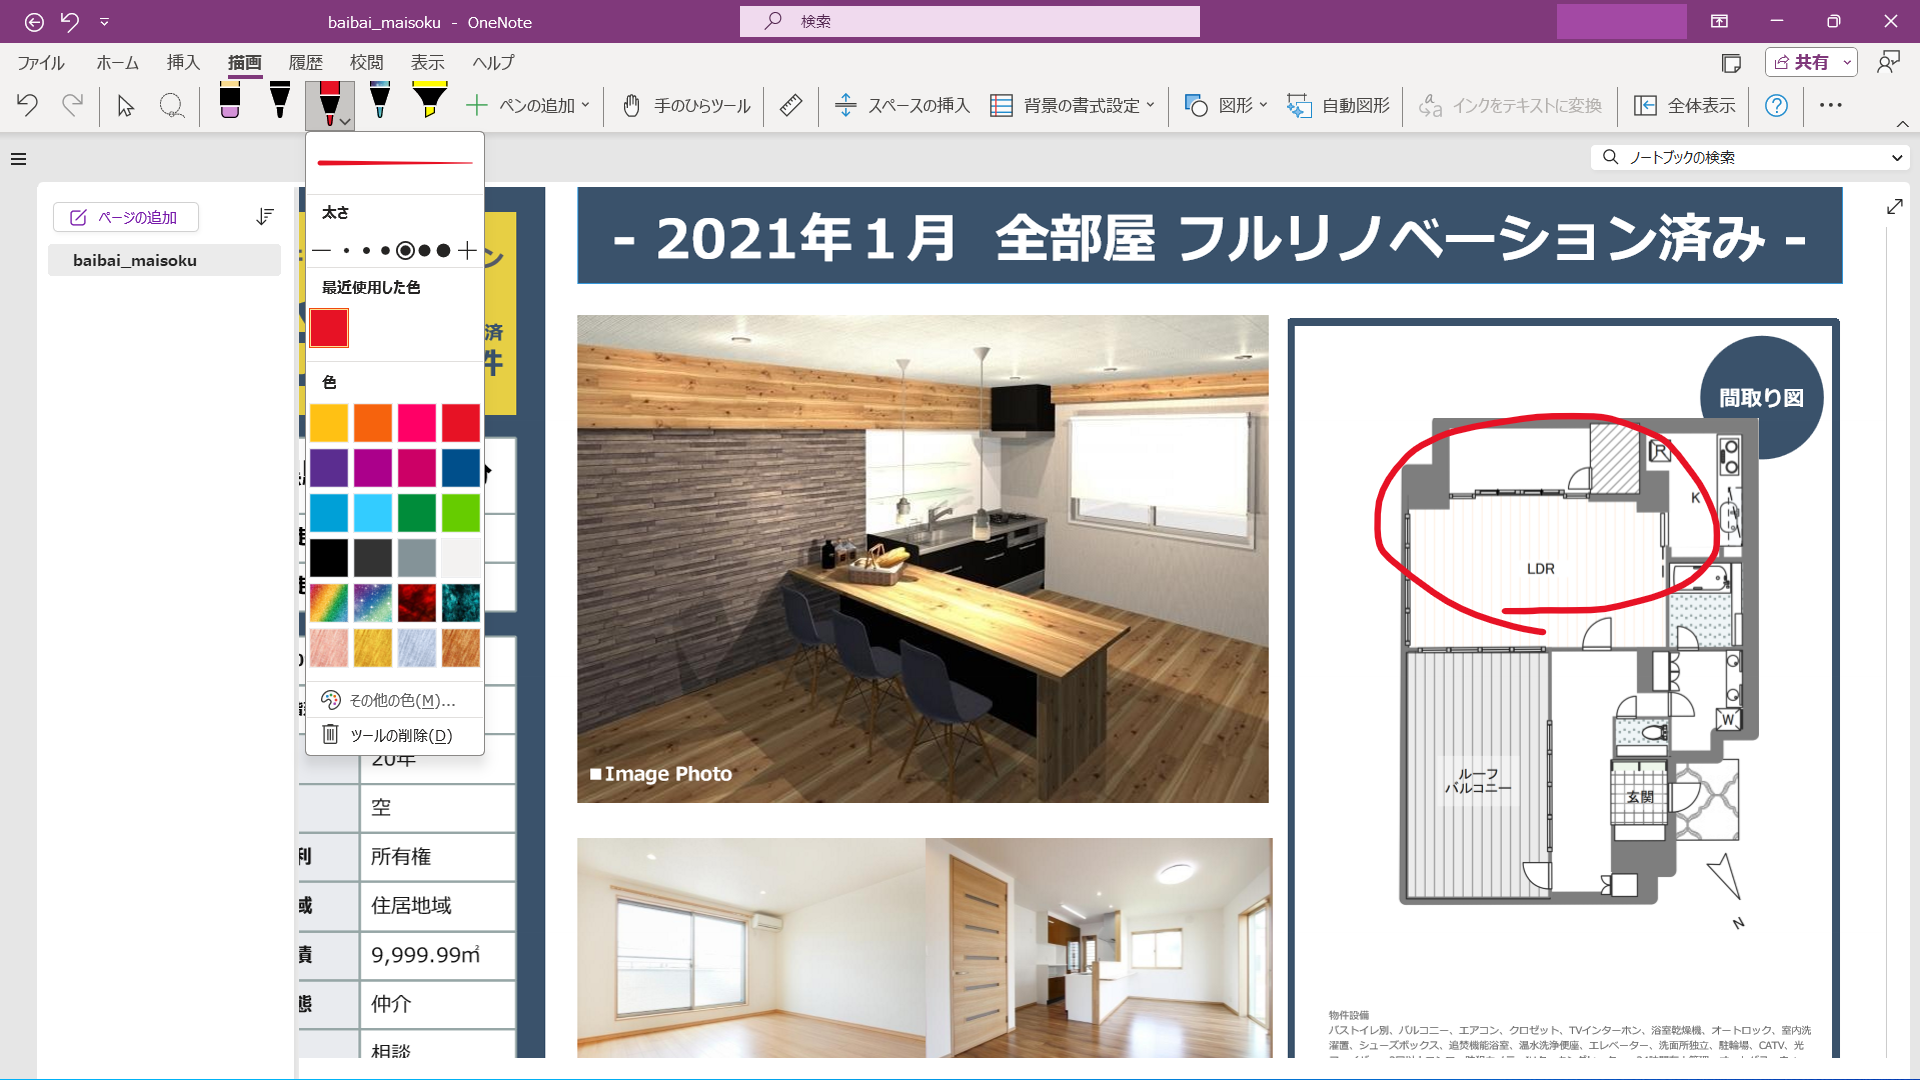
Task: Collapse the ribbon chevron
Action: point(1902,124)
